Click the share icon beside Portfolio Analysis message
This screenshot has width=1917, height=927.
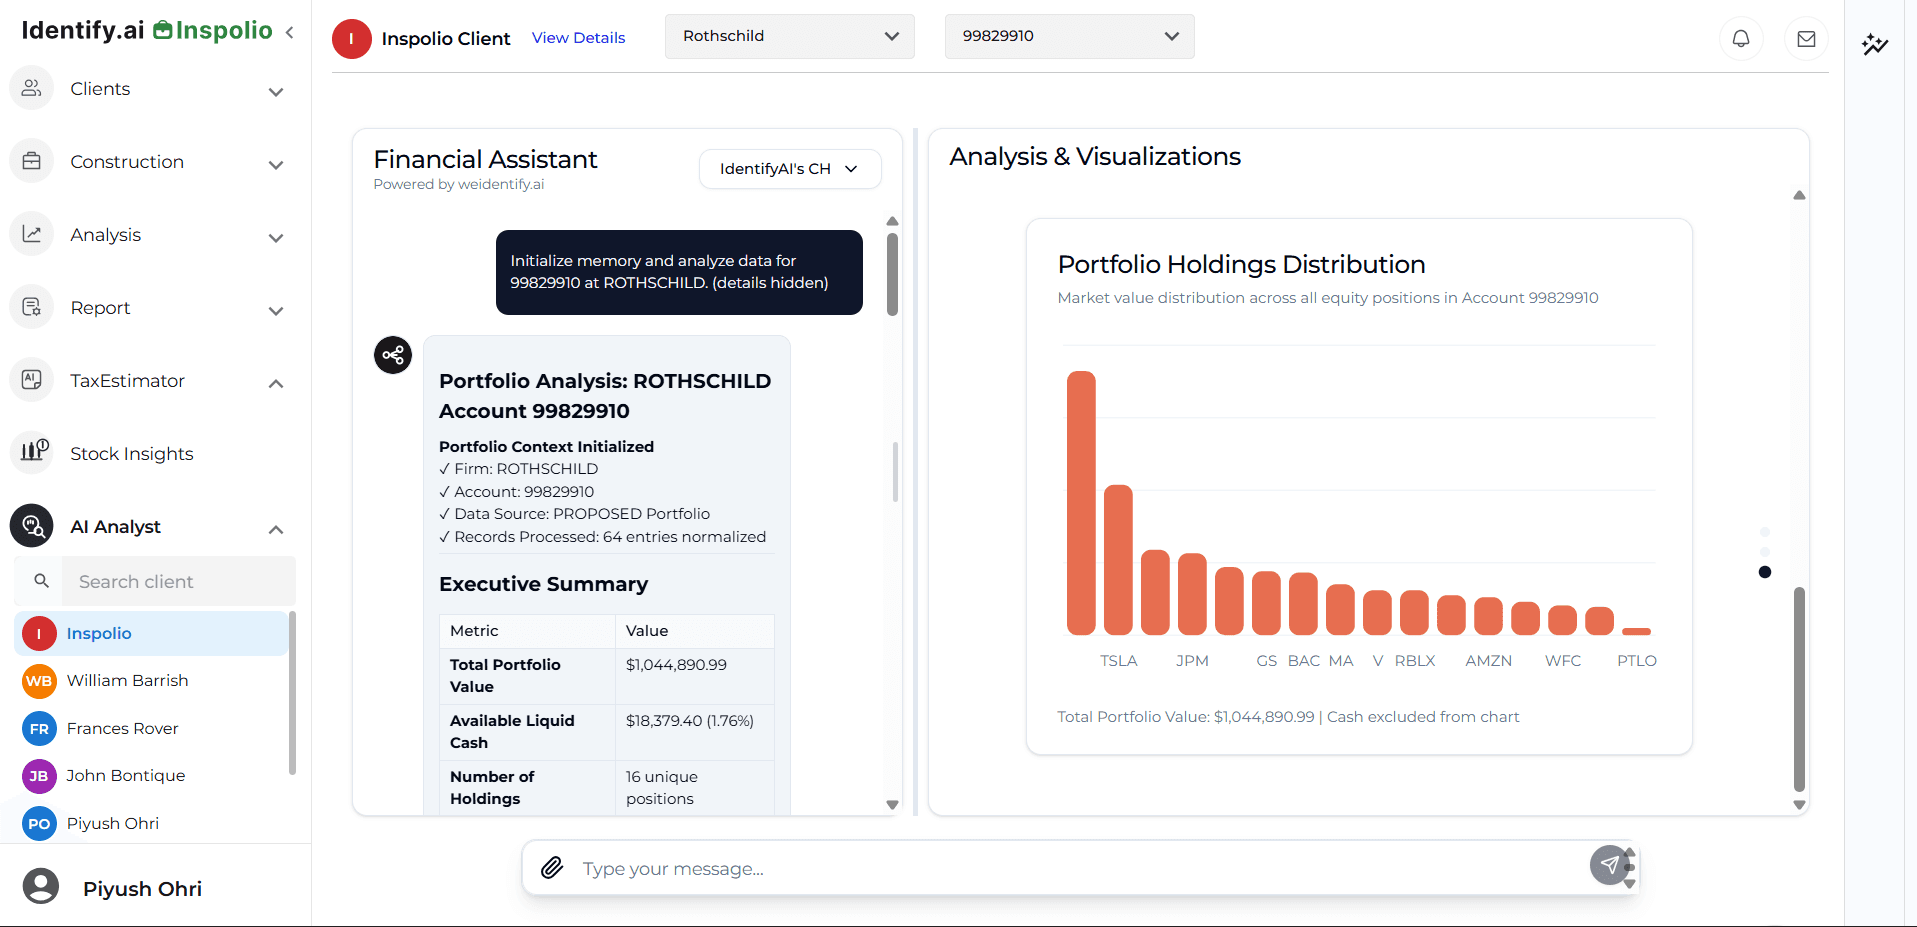pyautogui.click(x=392, y=355)
